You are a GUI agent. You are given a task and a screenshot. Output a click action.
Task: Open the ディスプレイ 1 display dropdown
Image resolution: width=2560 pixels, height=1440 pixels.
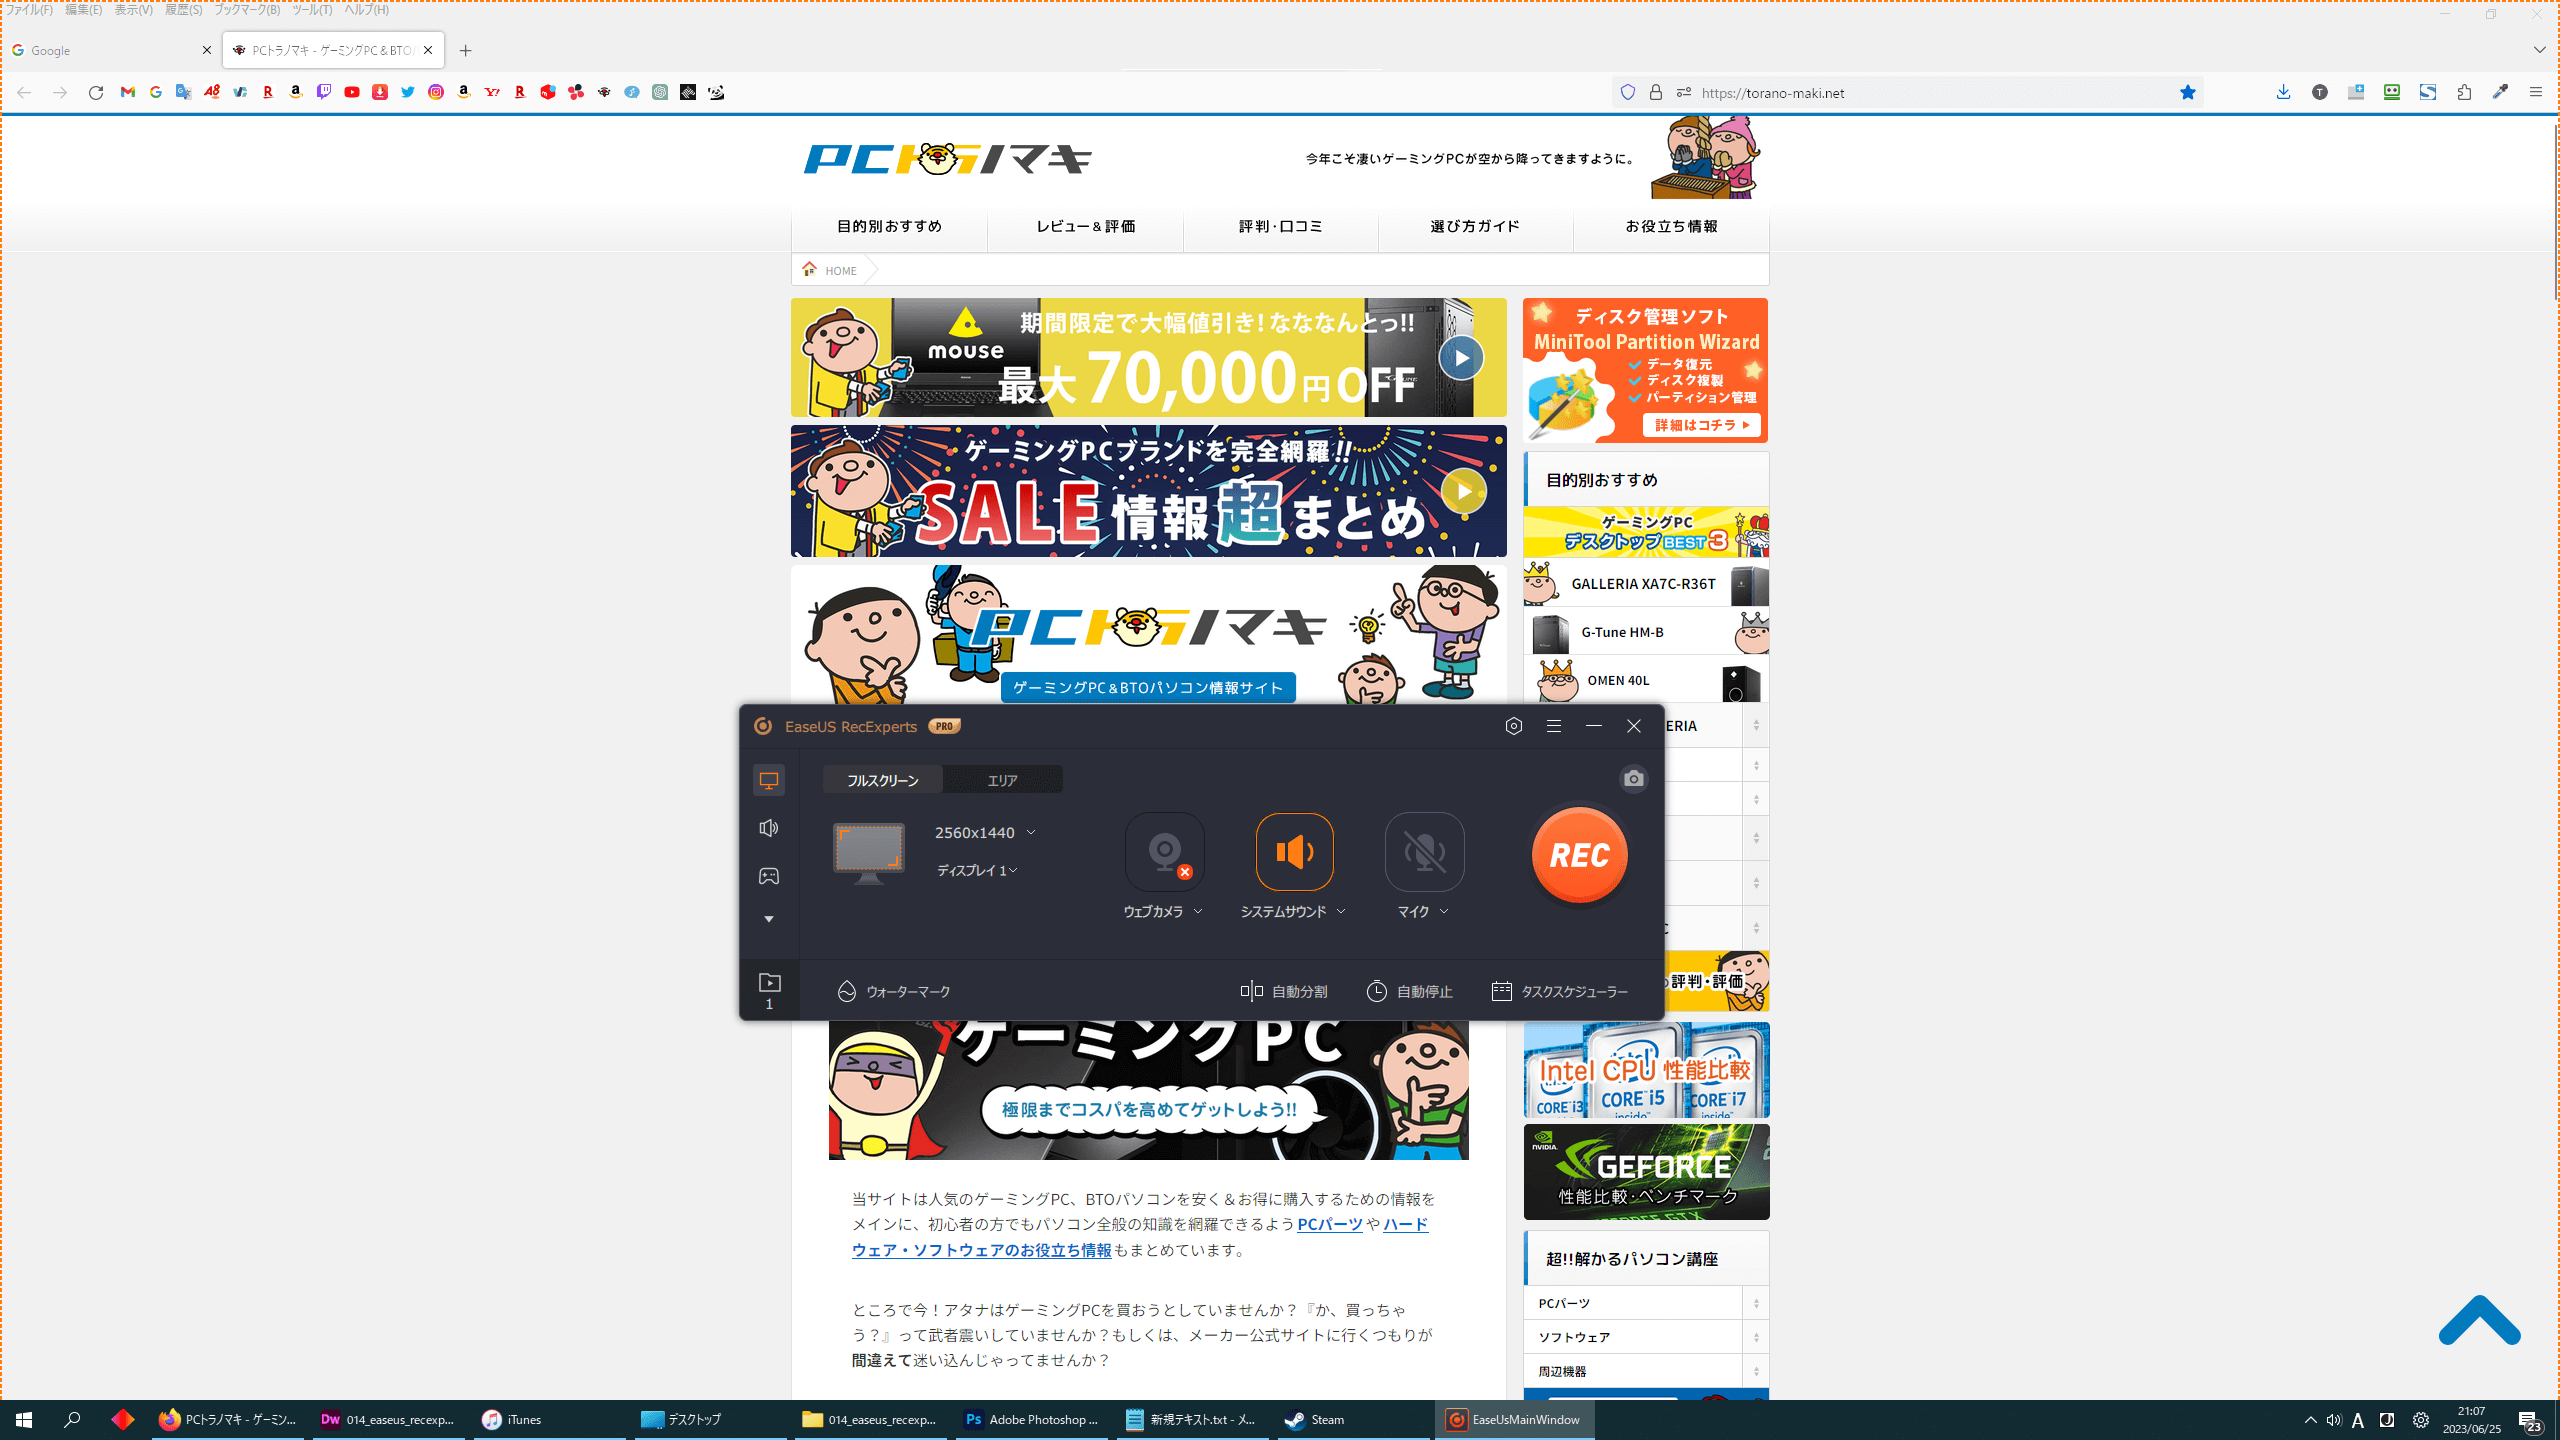pos(977,871)
